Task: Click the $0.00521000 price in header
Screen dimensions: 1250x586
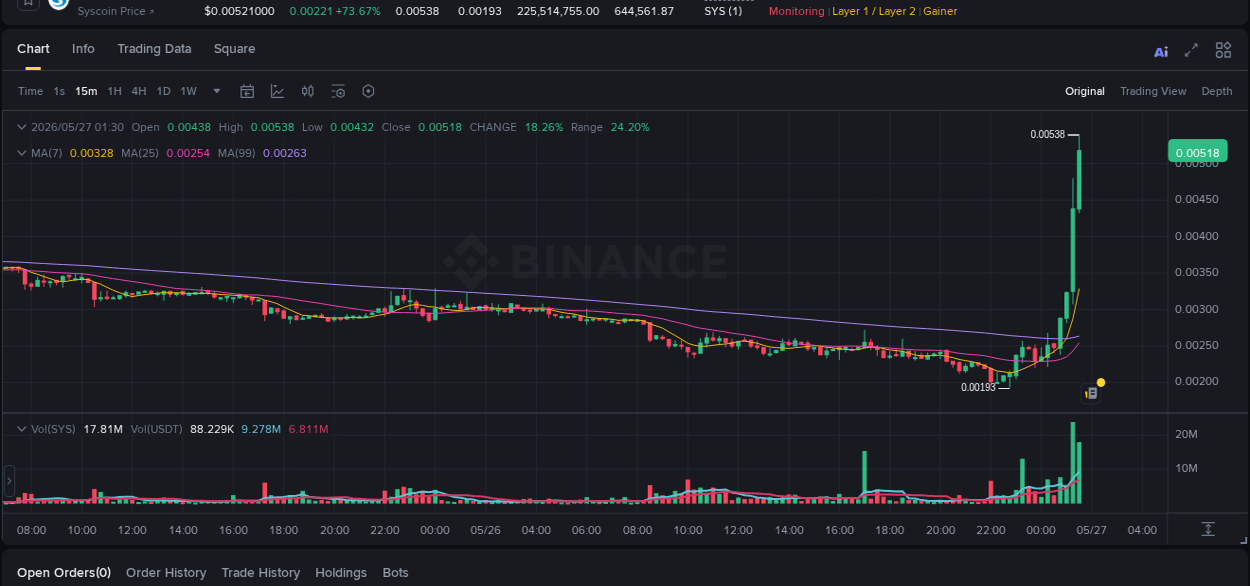Action: coord(239,11)
